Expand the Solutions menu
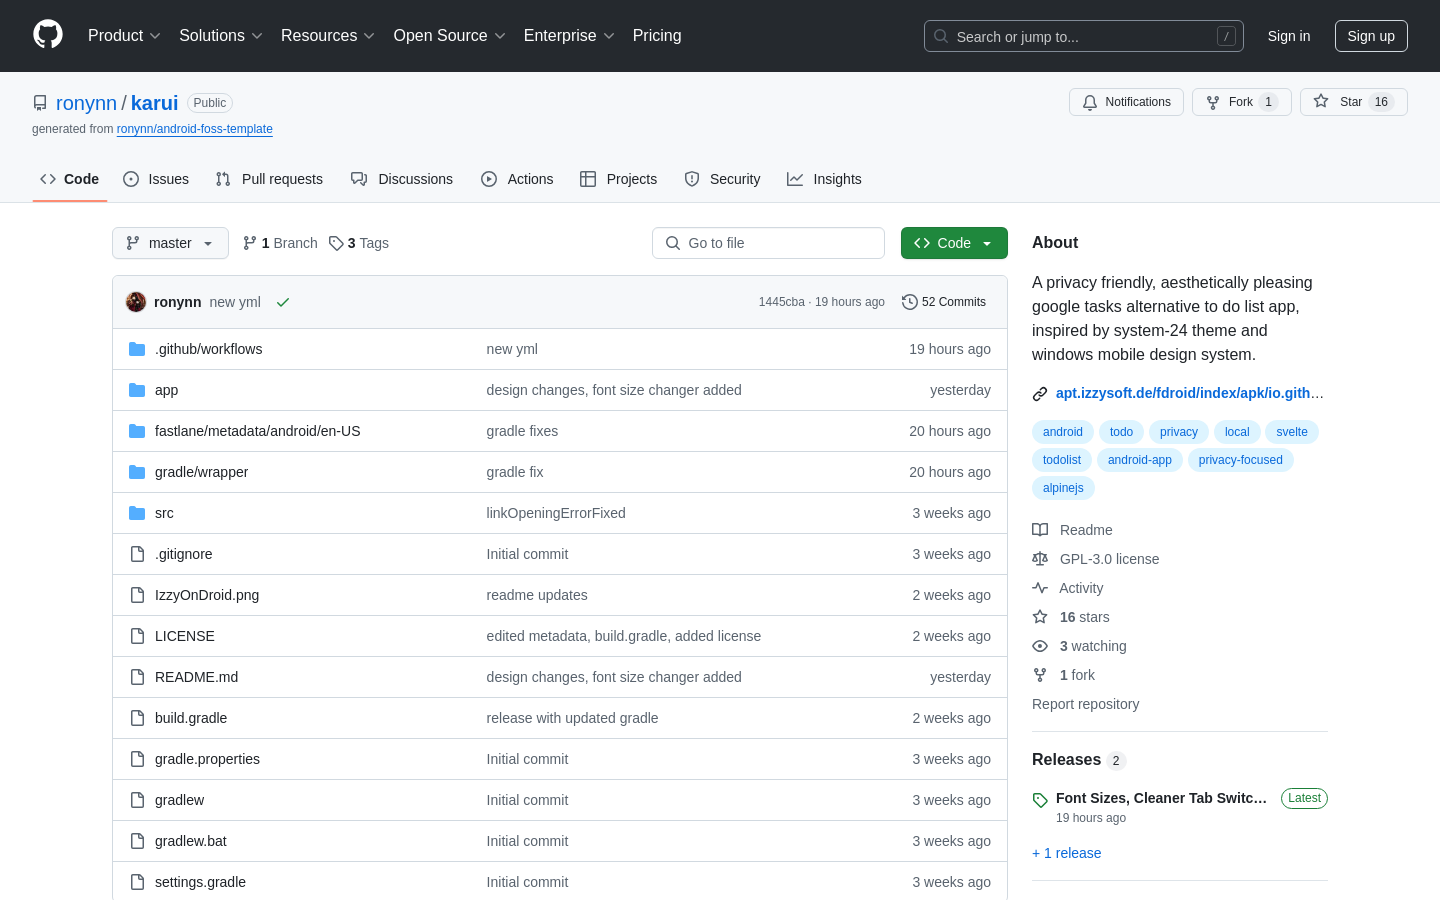1440x900 pixels. tap(221, 36)
